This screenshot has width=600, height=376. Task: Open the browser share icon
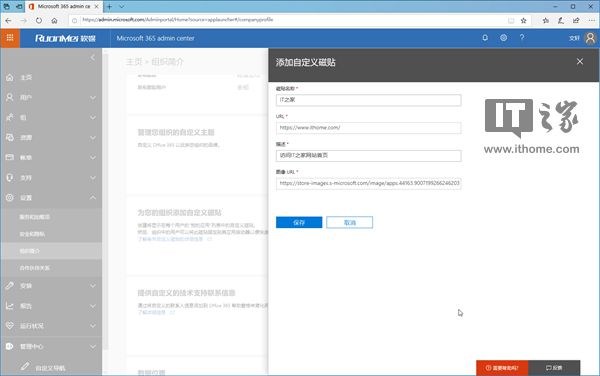point(576,20)
